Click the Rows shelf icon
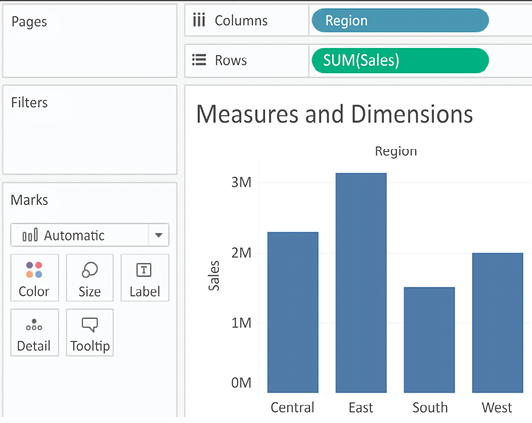Screen dimensions: 532x423 (199, 60)
